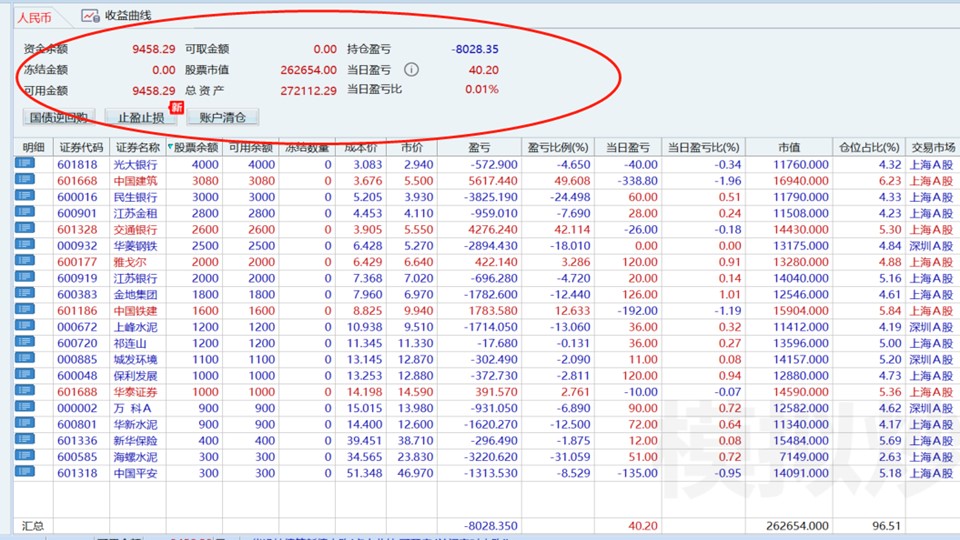Open details icon for 上峰水泥 row
Viewport: 960px width, 540px height.
point(25,326)
